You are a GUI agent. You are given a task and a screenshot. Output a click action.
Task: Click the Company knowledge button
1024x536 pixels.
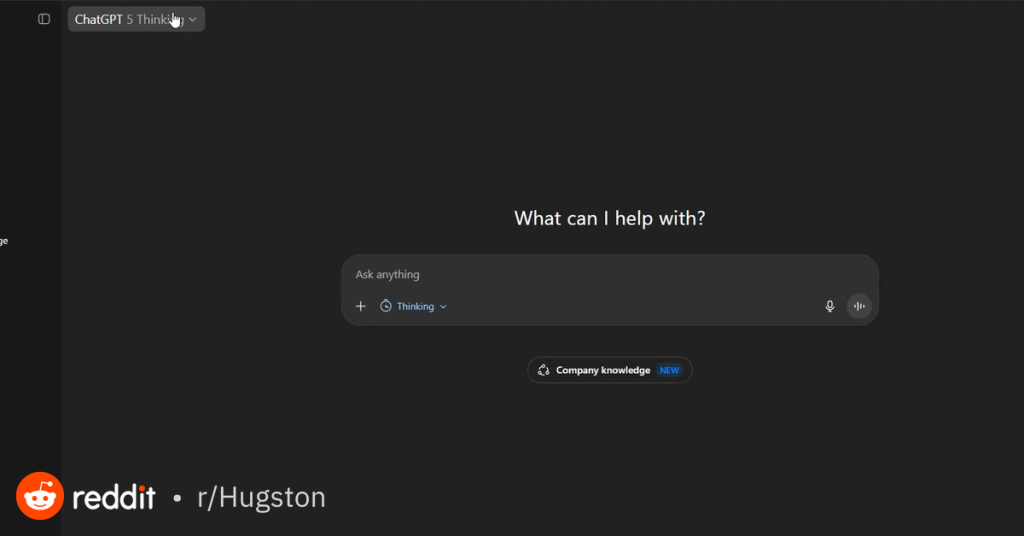pyautogui.click(x=603, y=370)
